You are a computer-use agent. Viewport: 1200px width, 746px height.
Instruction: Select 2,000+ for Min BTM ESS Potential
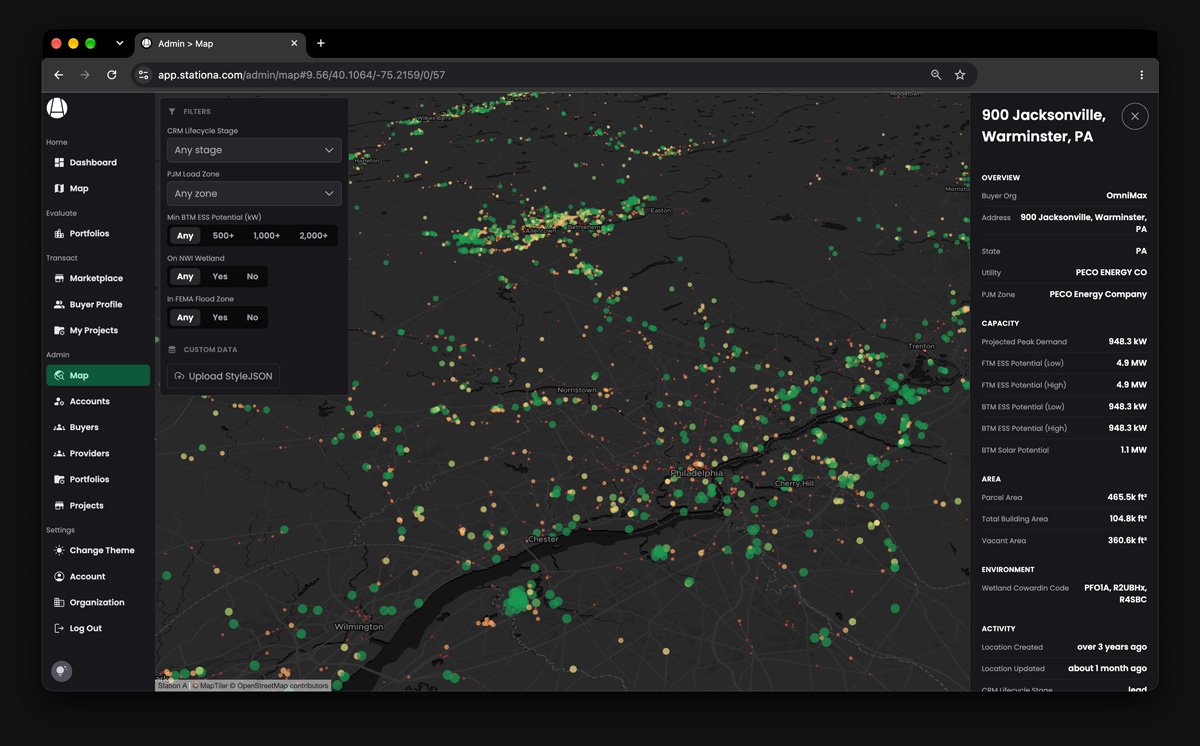(313, 235)
